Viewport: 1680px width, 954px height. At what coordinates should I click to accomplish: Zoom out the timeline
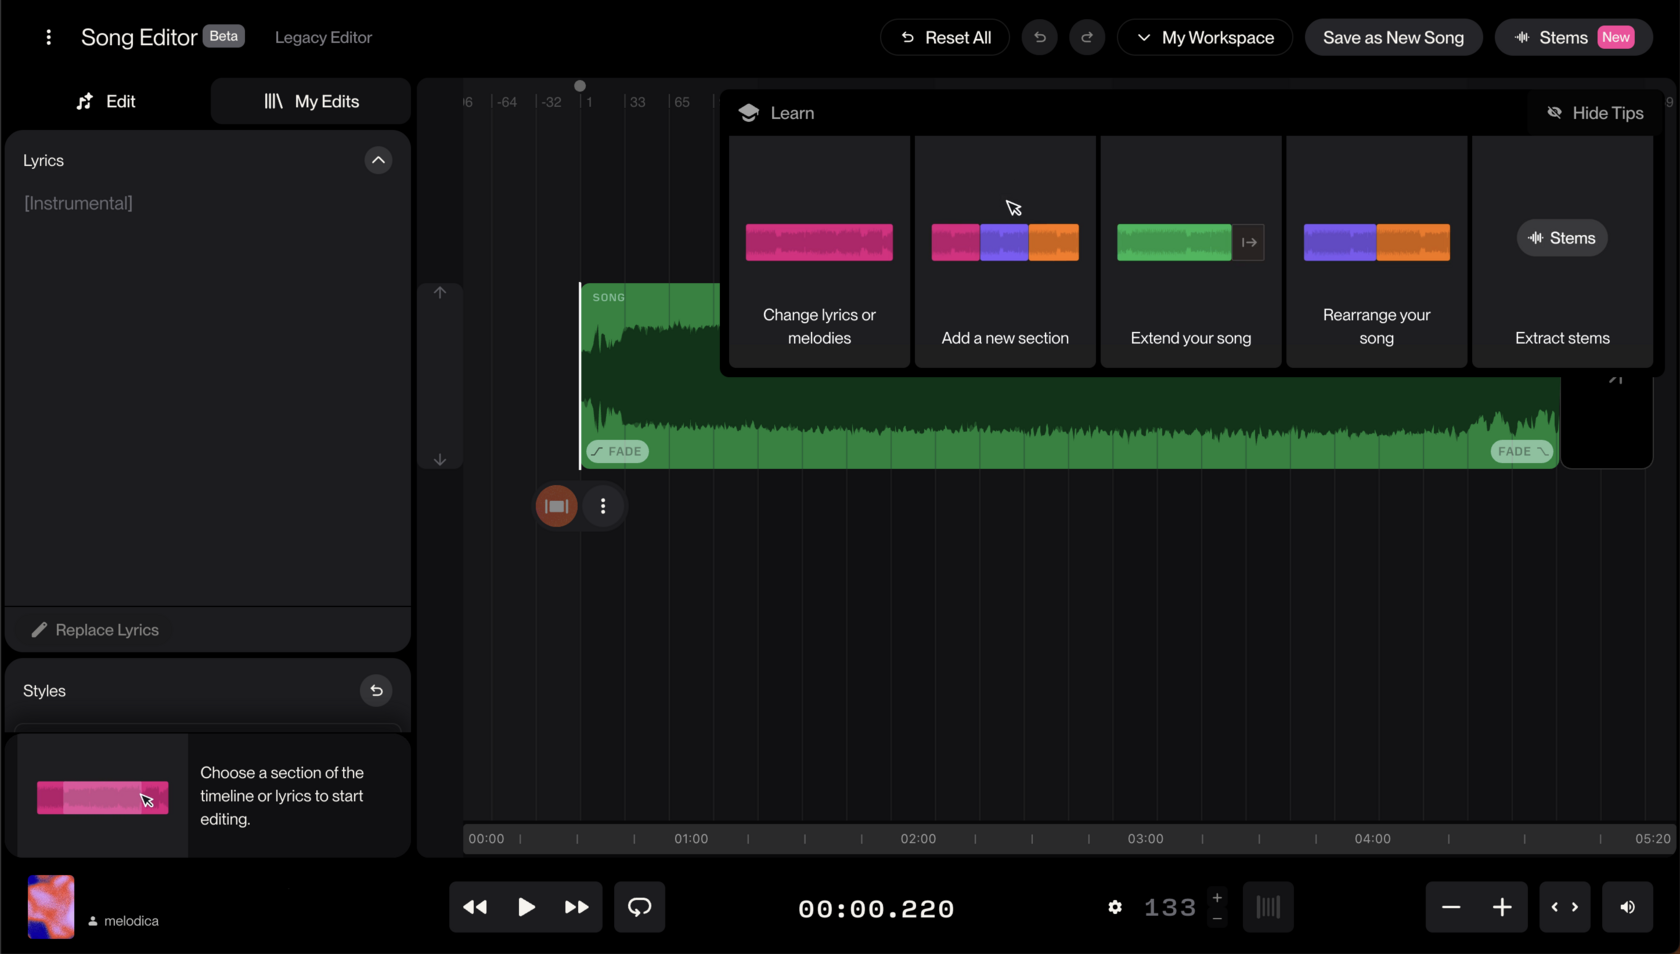click(x=1451, y=907)
